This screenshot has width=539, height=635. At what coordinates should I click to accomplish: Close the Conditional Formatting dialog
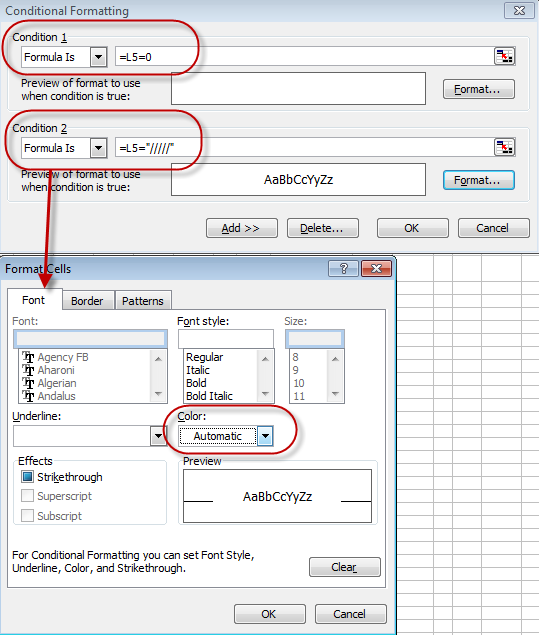click(x=519, y=11)
